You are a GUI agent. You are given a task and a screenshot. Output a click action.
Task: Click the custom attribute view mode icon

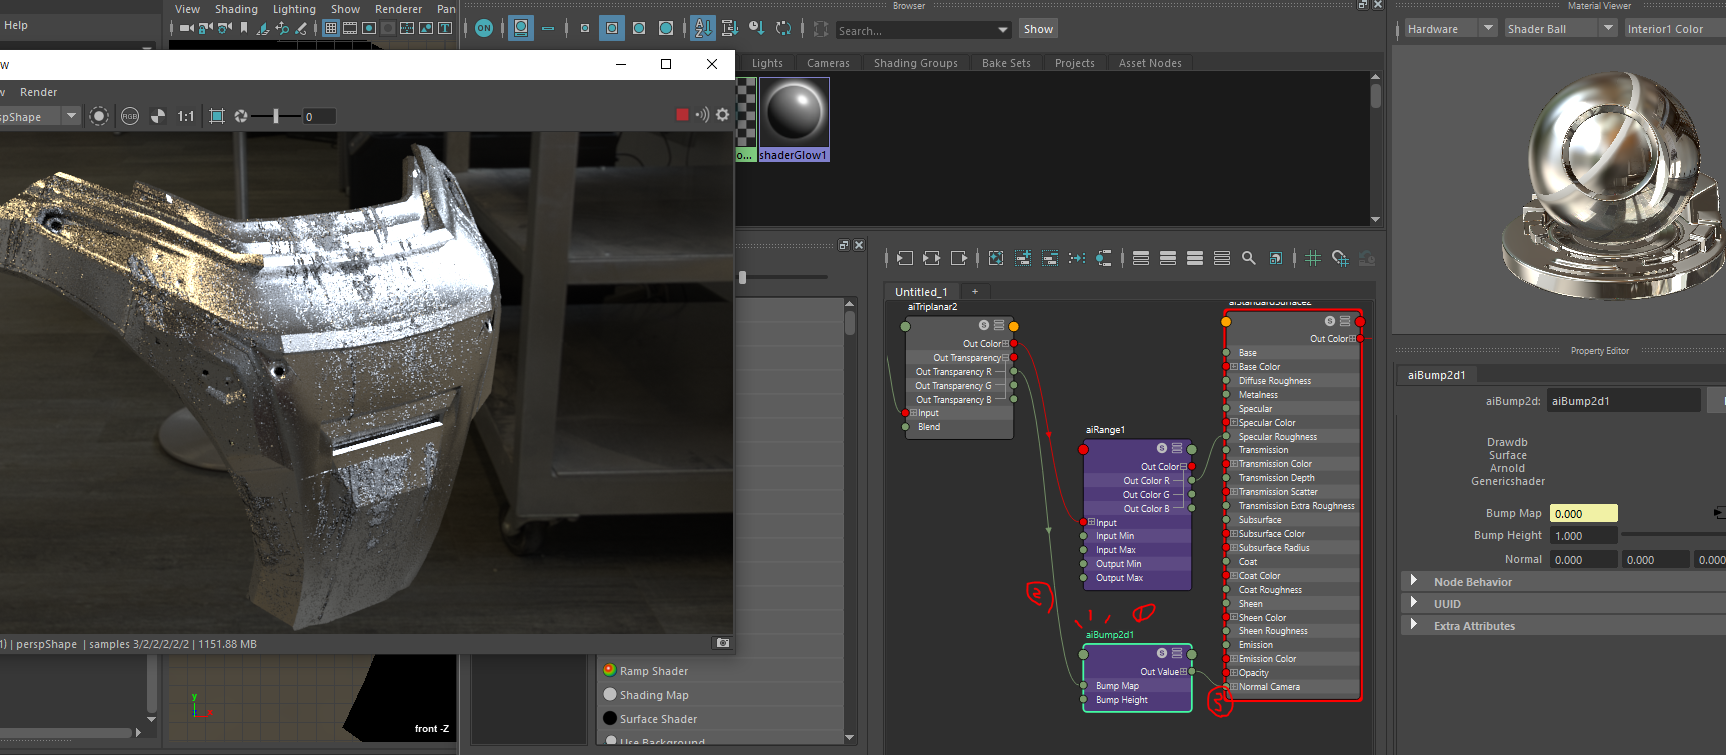click(1222, 258)
